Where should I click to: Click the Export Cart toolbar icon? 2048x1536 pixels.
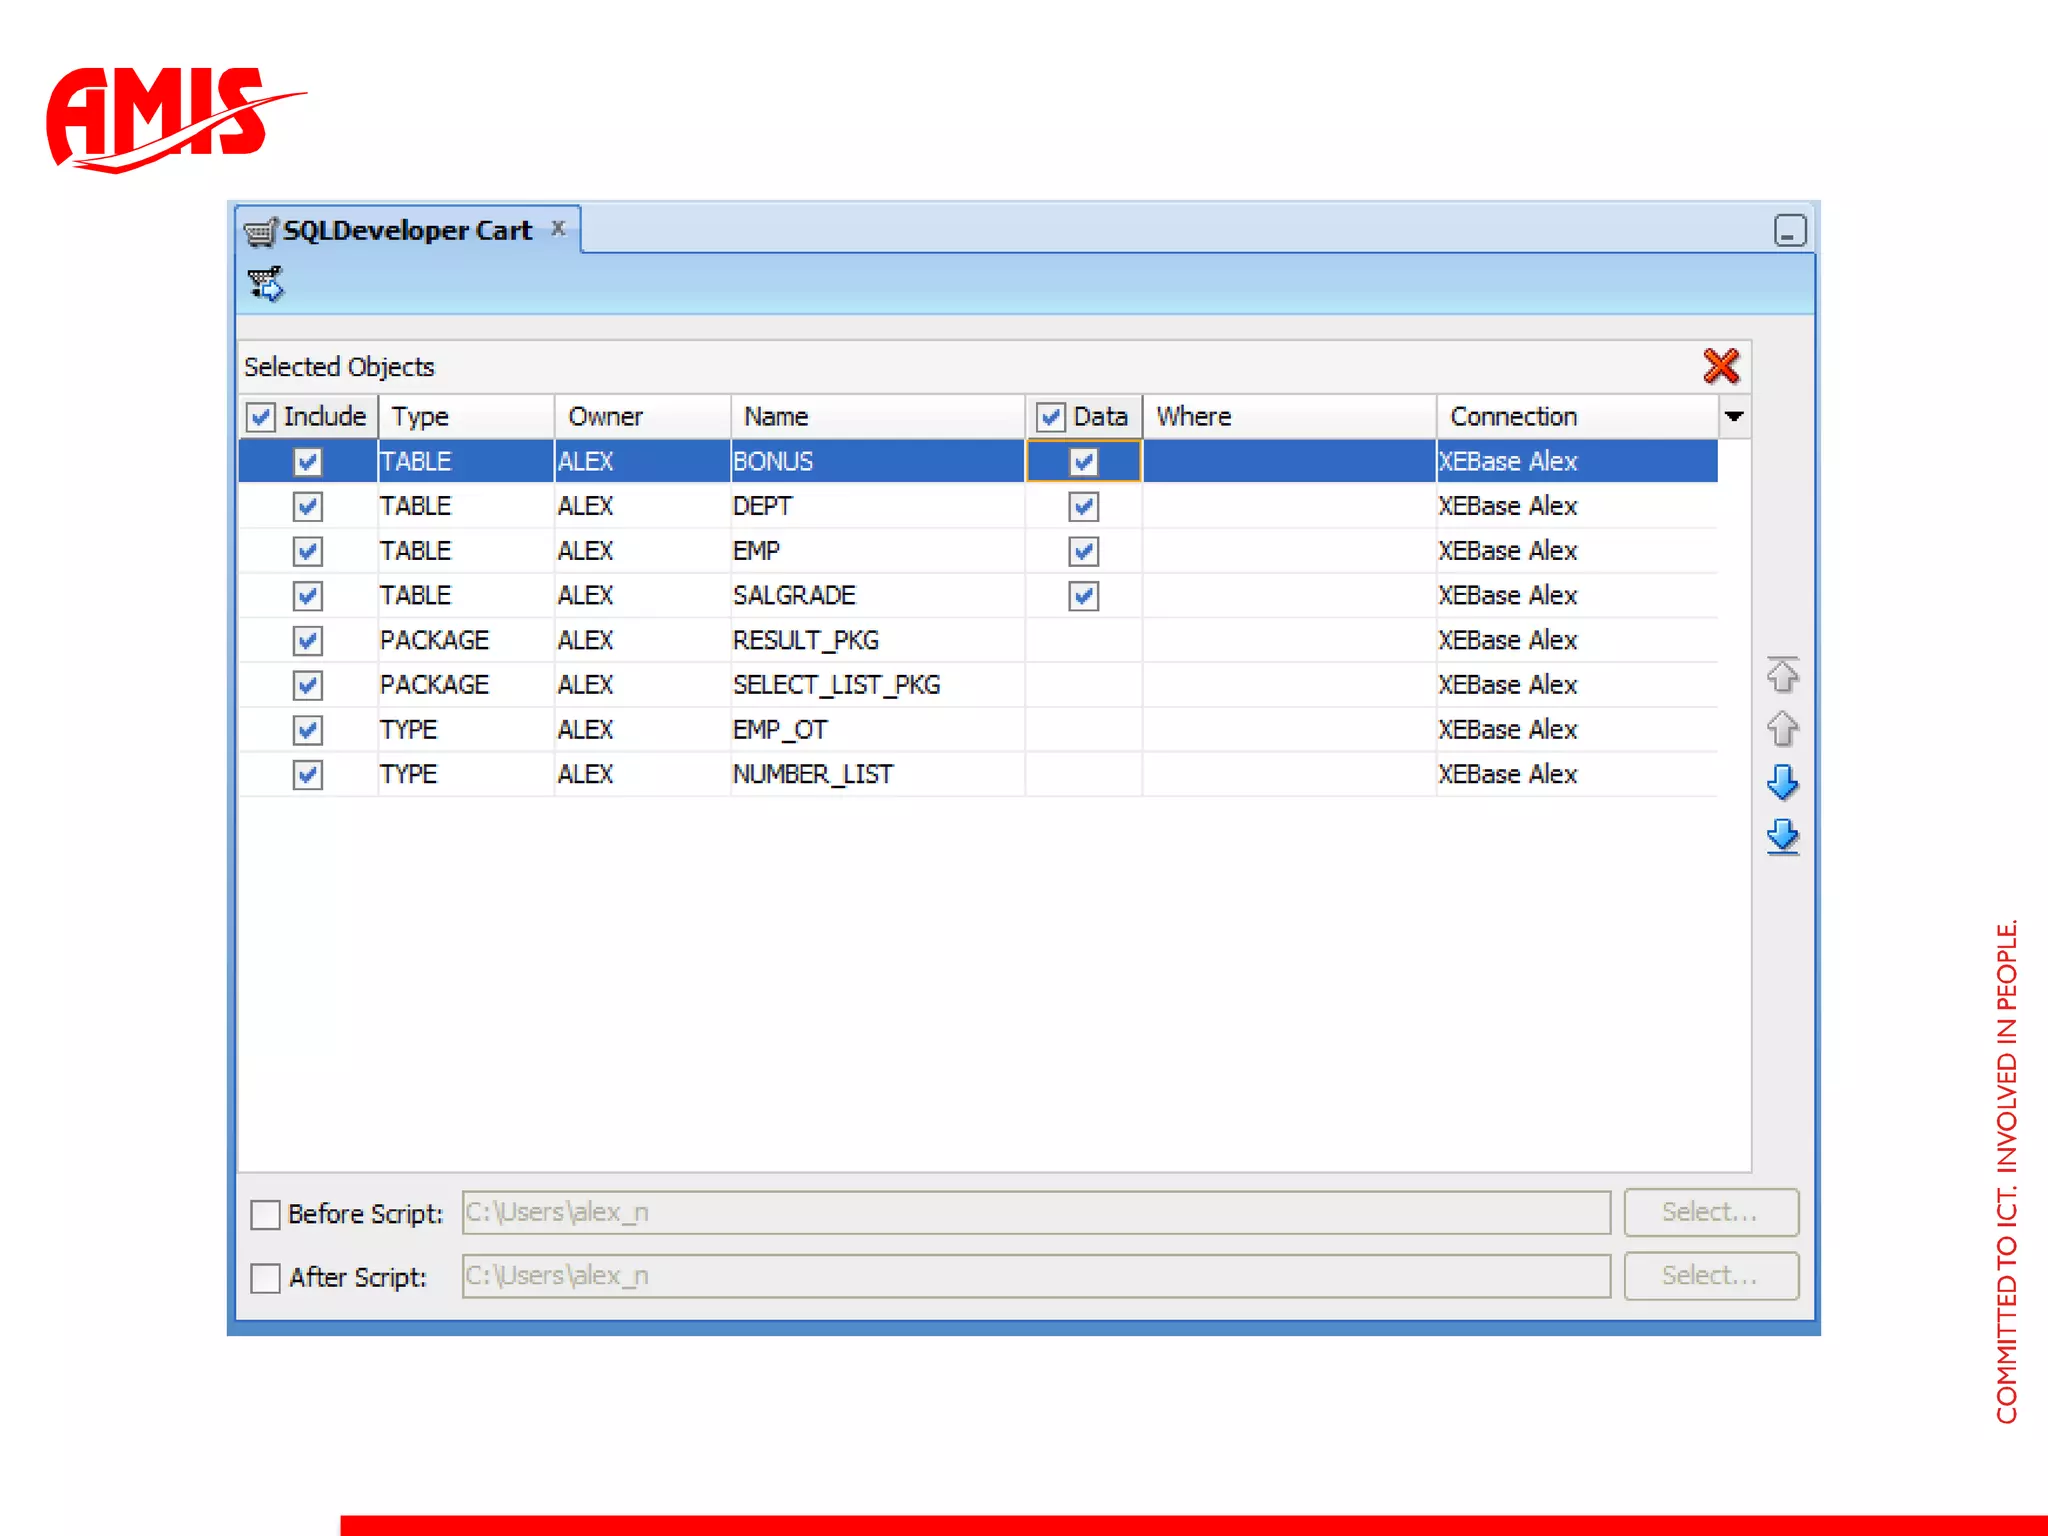click(x=266, y=285)
